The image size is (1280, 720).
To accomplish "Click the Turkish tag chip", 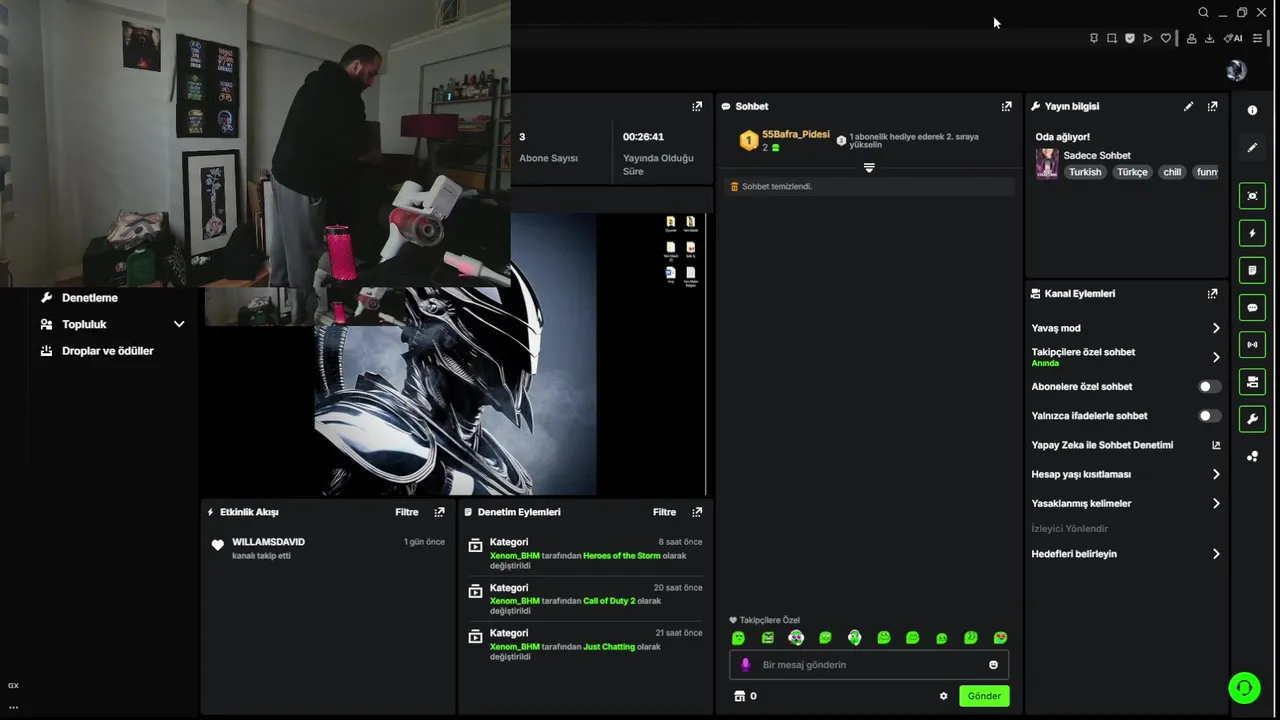I will click(x=1084, y=172).
